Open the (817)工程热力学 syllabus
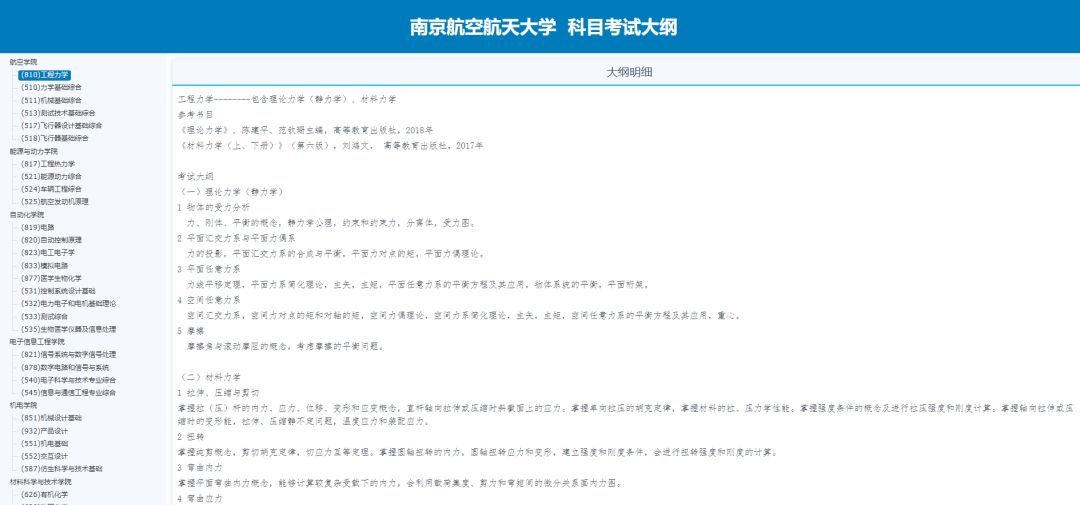1080x505 pixels. click(x=48, y=164)
